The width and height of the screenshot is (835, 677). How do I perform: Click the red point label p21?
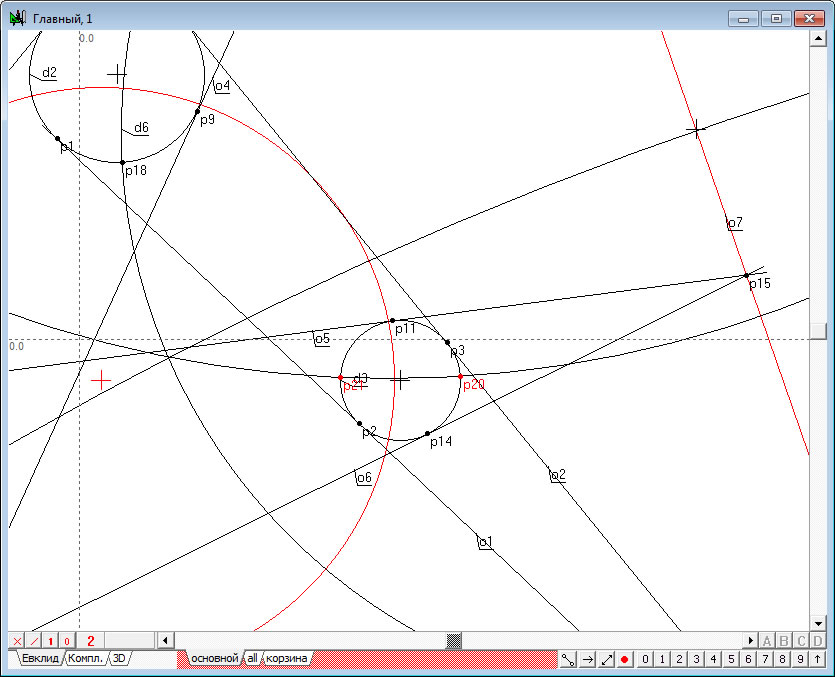coord(353,386)
